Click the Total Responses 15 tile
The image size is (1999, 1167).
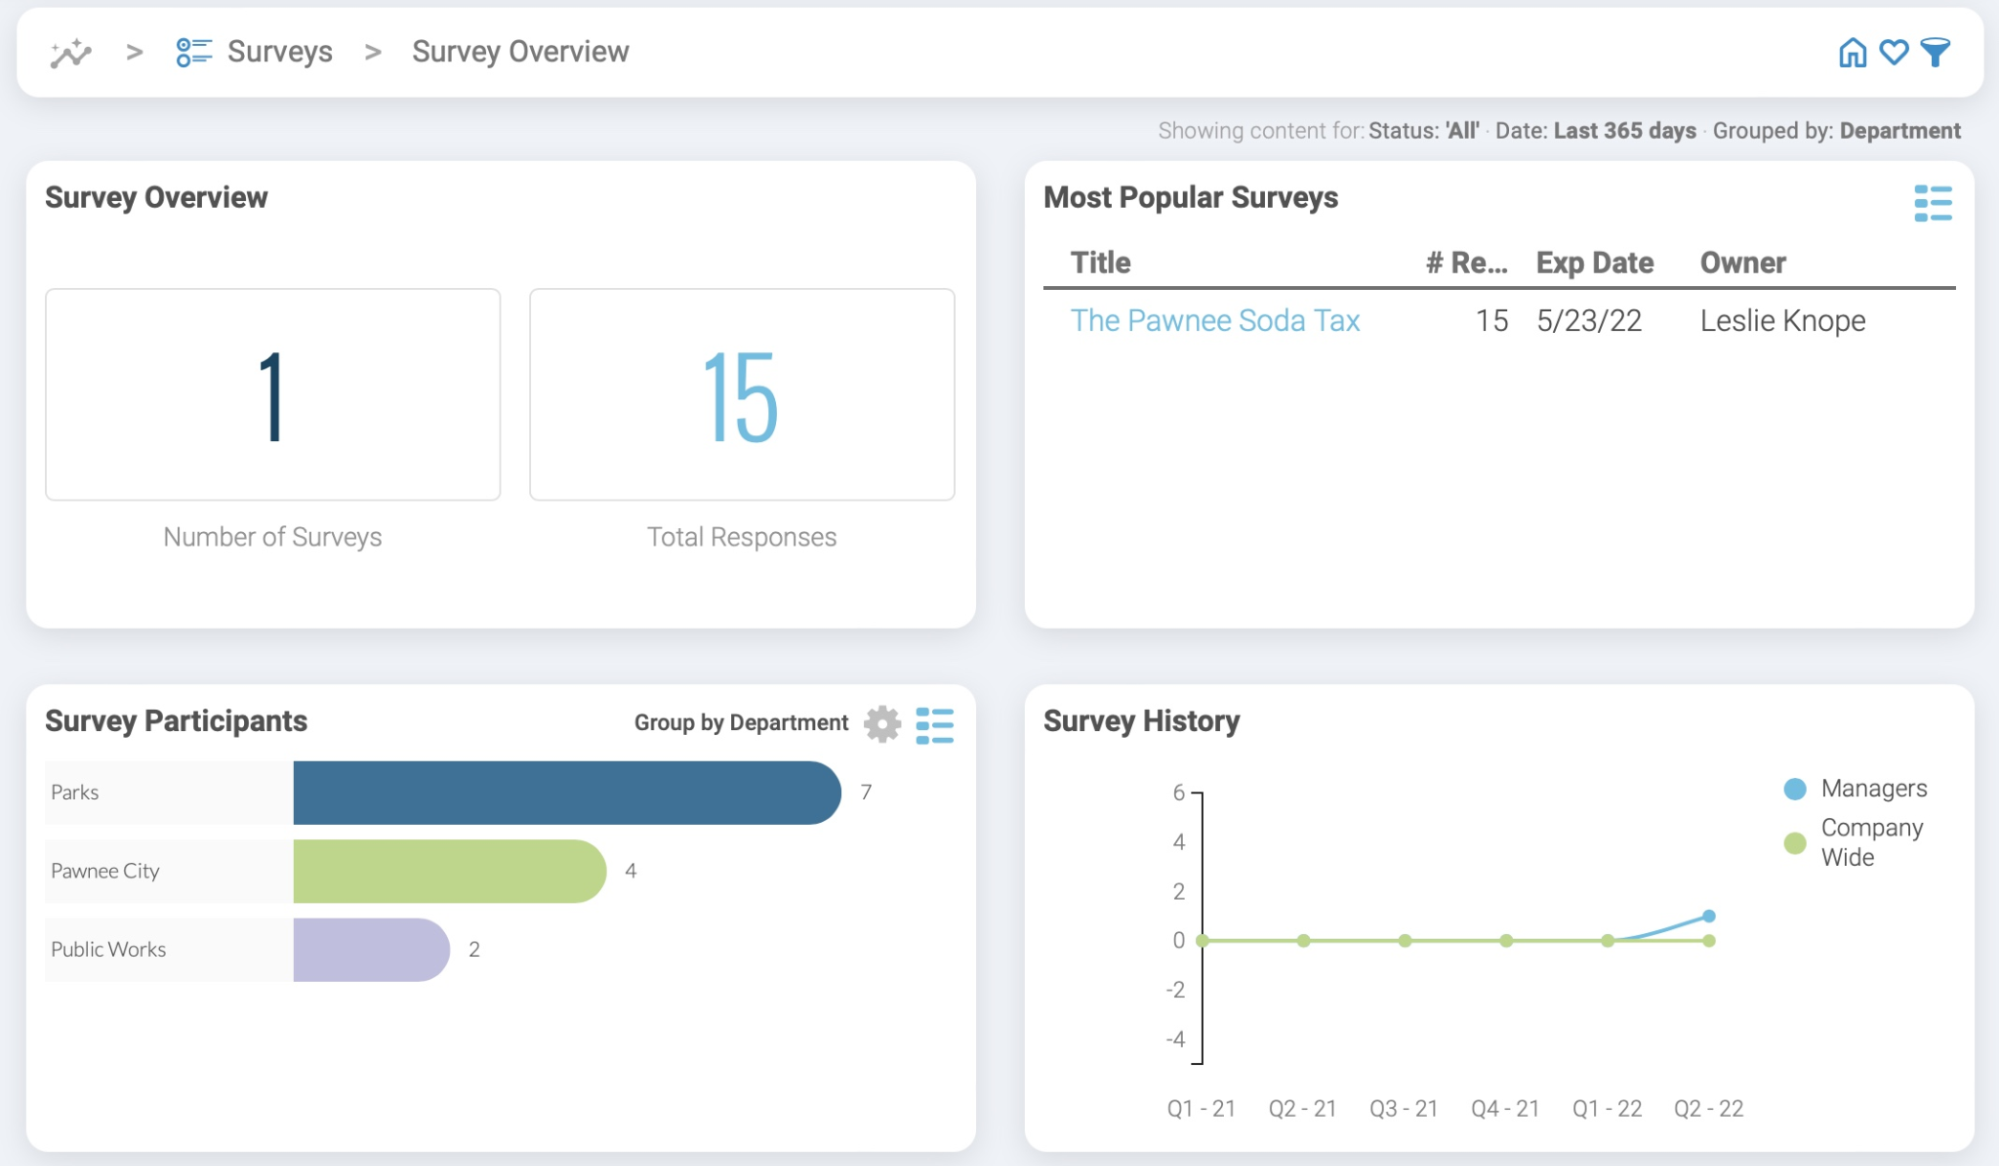(741, 396)
